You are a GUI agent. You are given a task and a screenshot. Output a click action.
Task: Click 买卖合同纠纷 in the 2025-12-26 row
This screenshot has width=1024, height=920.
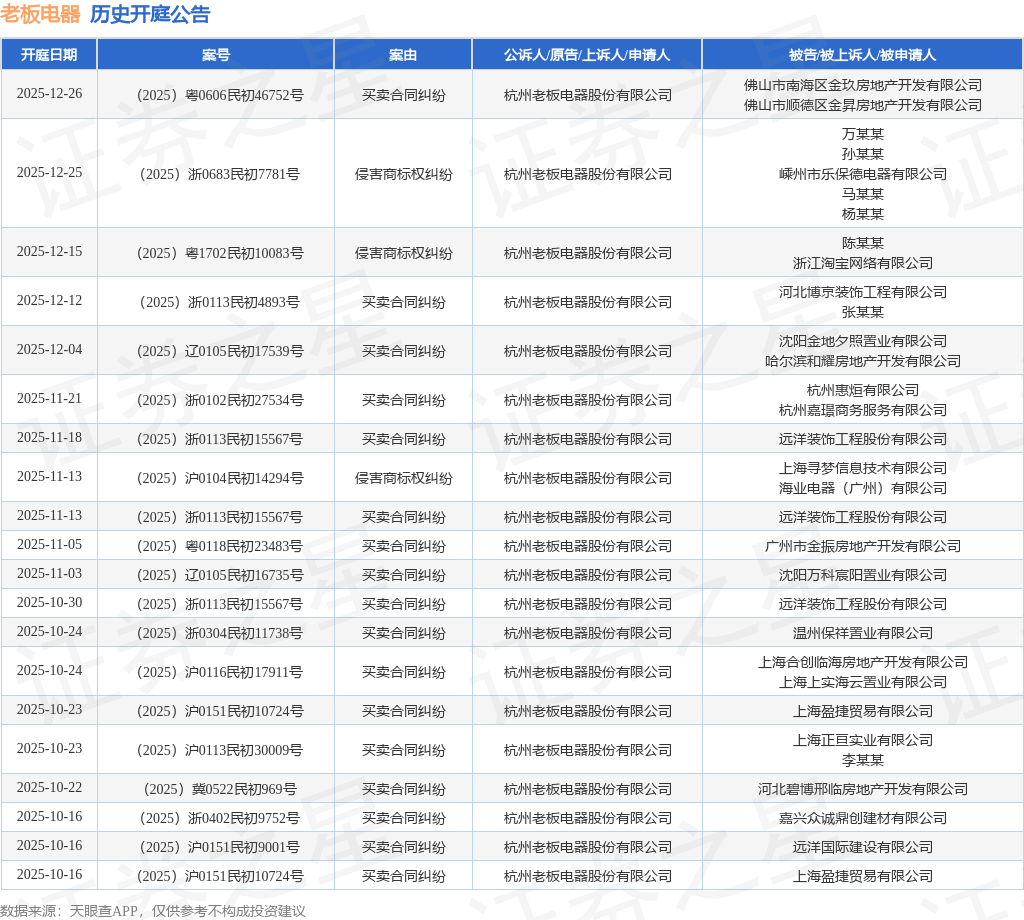pos(404,95)
